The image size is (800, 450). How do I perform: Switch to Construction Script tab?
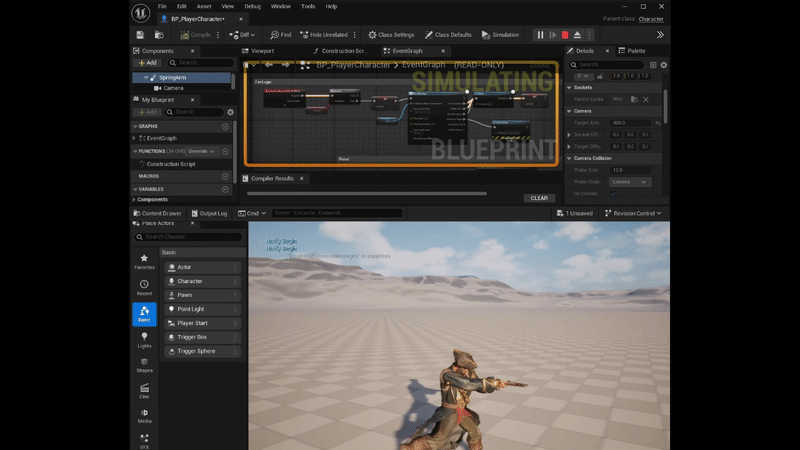pos(340,51)
